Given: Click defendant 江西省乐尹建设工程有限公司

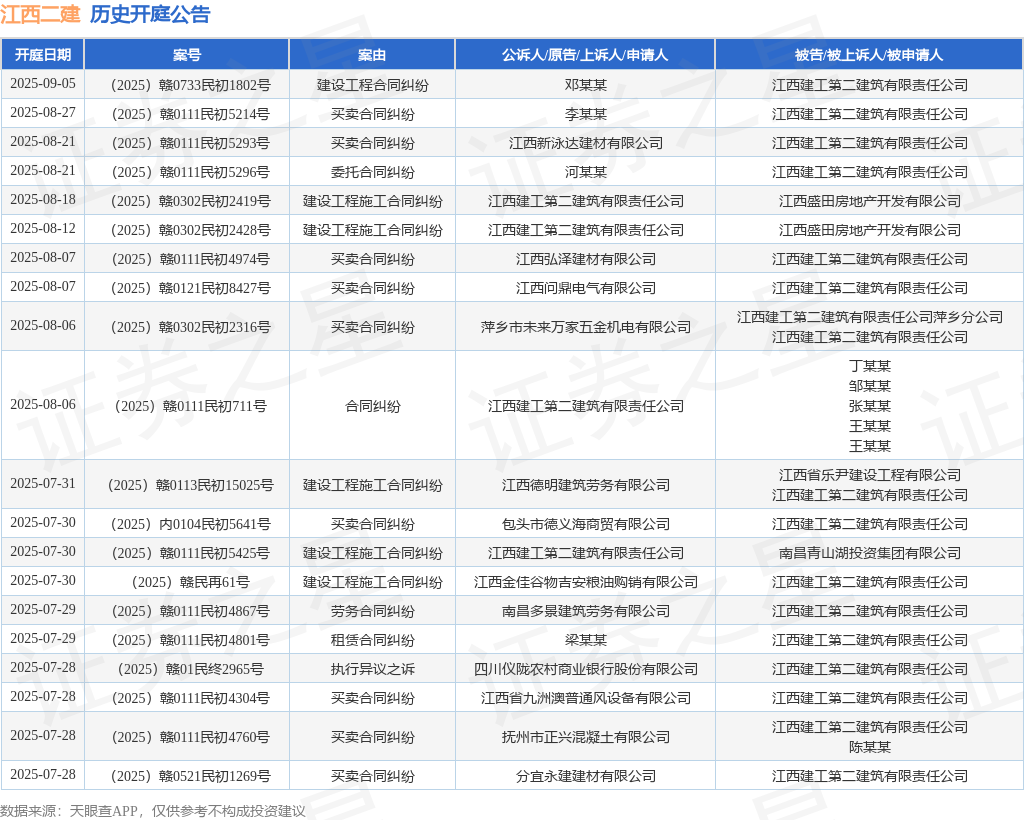Looking at the screenshot, I should (870, 475).
